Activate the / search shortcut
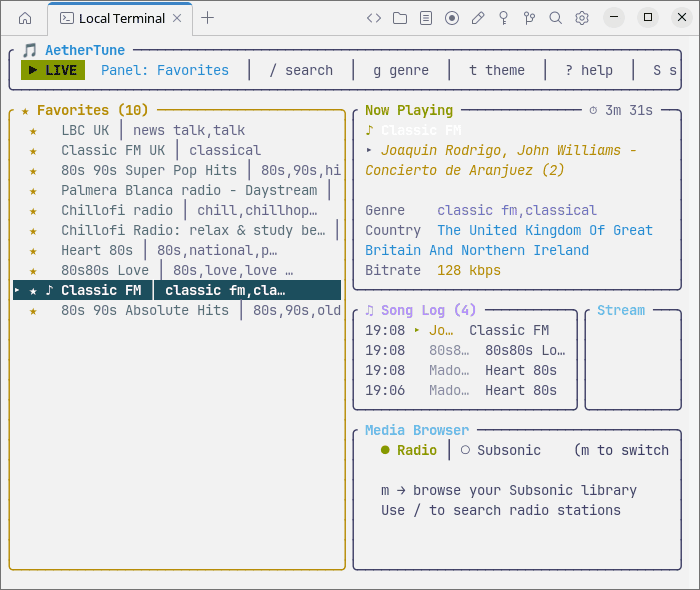The height and width of the screenshot is (590, 700). click(301, 71)
